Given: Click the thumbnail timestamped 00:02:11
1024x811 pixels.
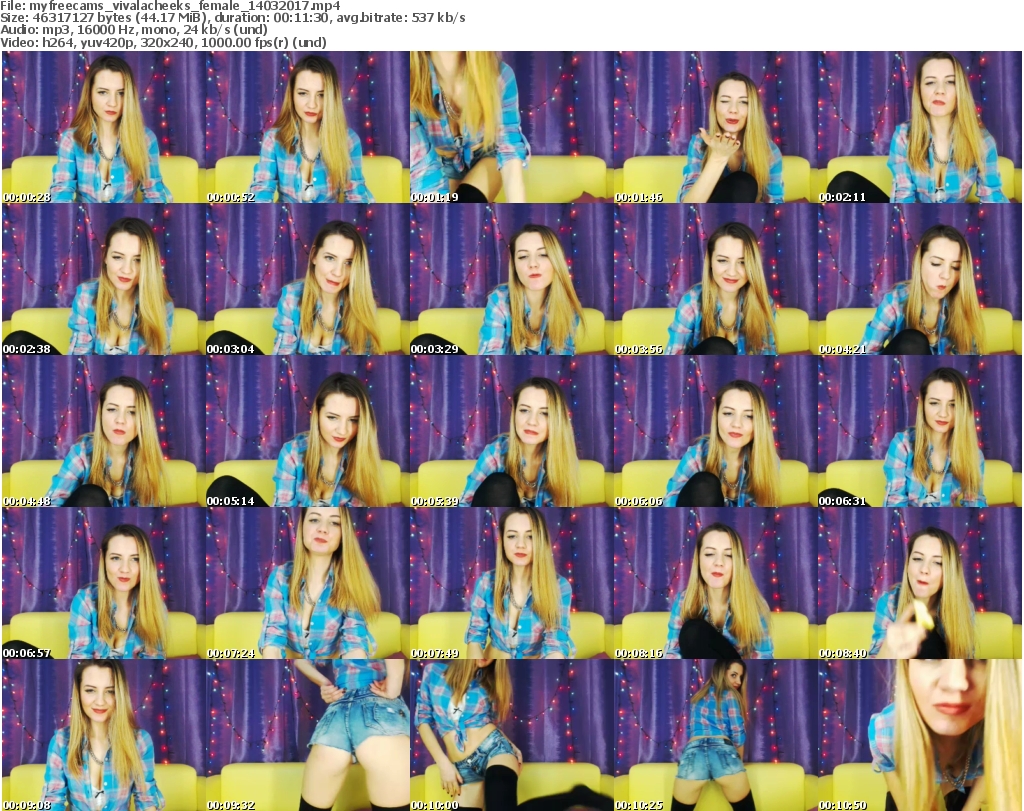Looking at the screenshot, I should [x=920, y=127].
